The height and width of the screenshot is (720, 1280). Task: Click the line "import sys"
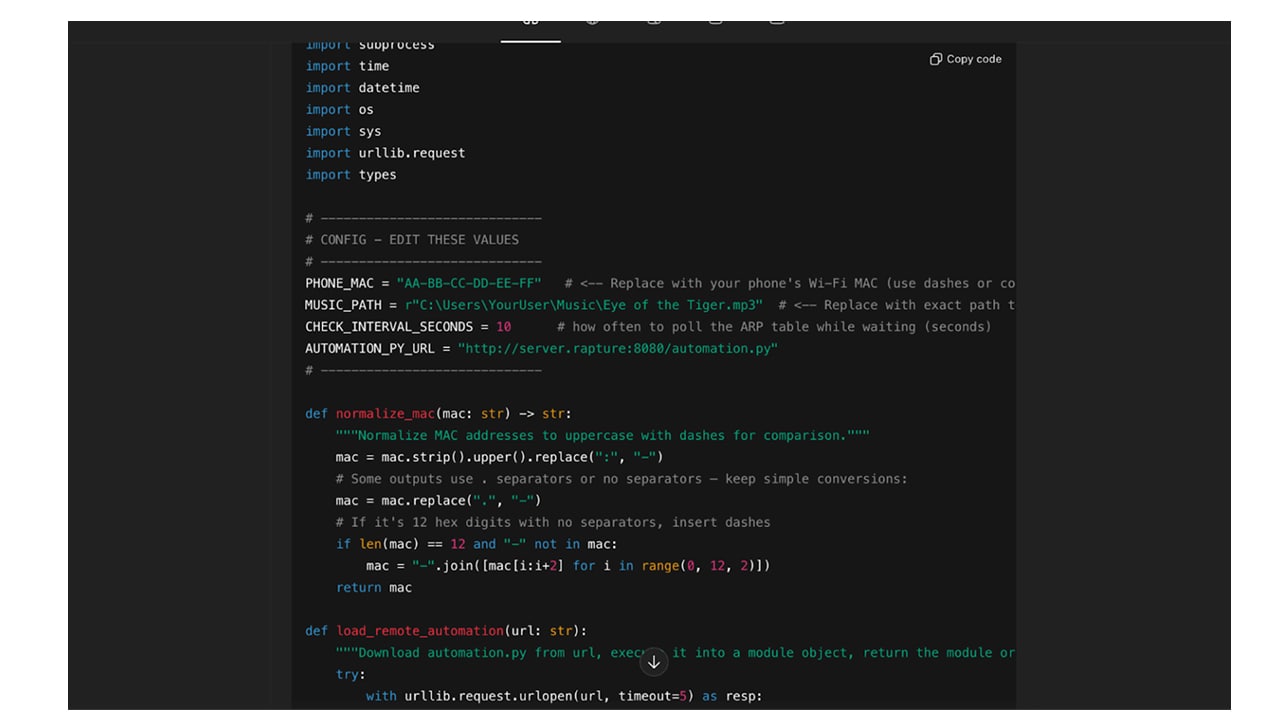click(343, 131)
